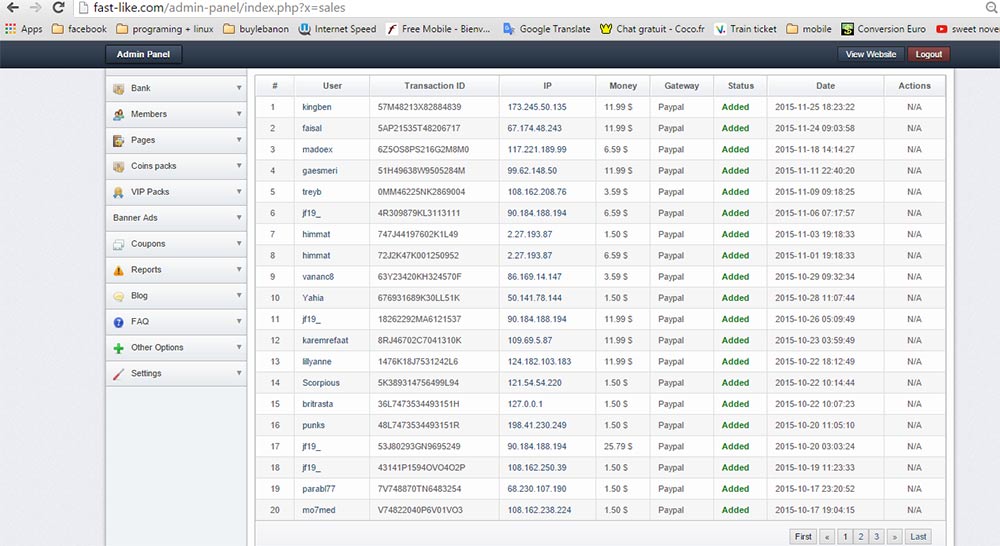Click transaction ID 57M48213X82884839

click(419, 107)
